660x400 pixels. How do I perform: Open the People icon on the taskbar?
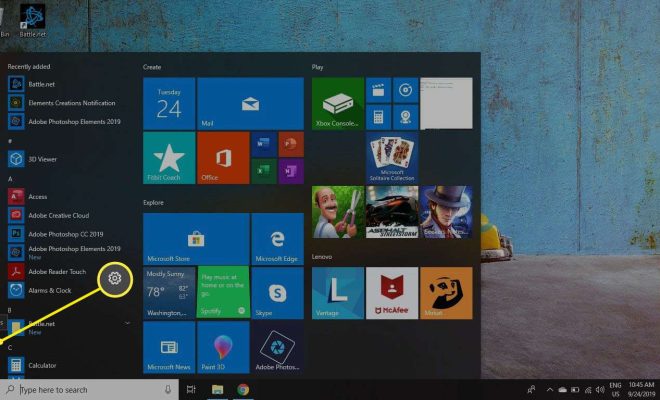(532, 390)
